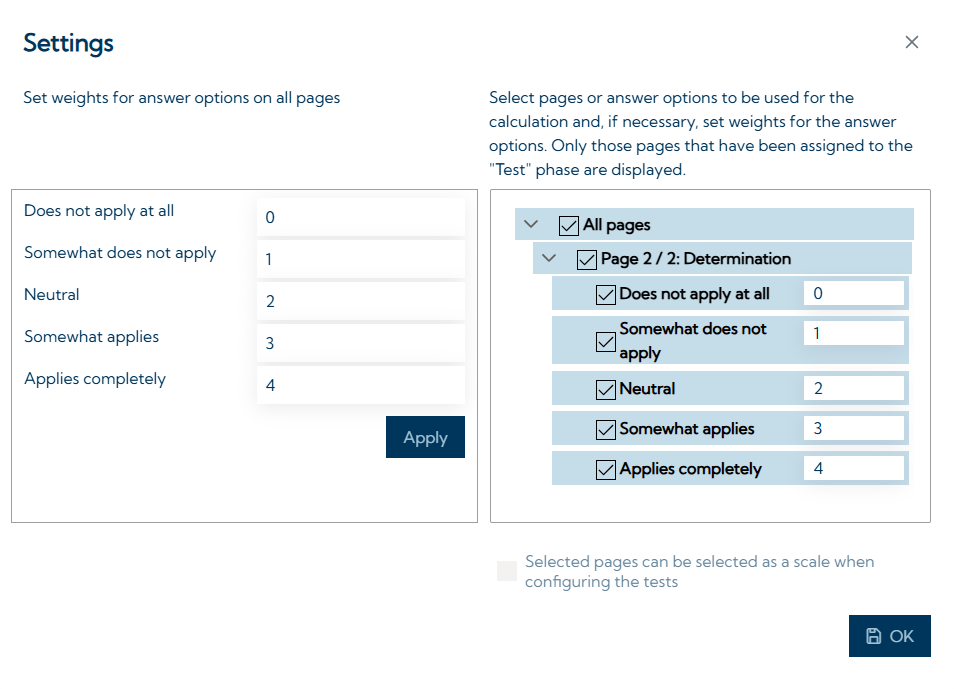This screenshot has width=954, height=689.
Task: Uncheck the Somewhat does not apply checkbox
Action: [x=605, y=341]
